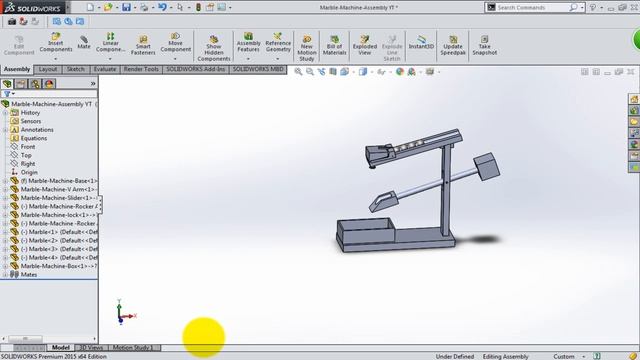Click the tree filter icon
This screenshot has width=640, height=360.
click(x=7, y=93)
